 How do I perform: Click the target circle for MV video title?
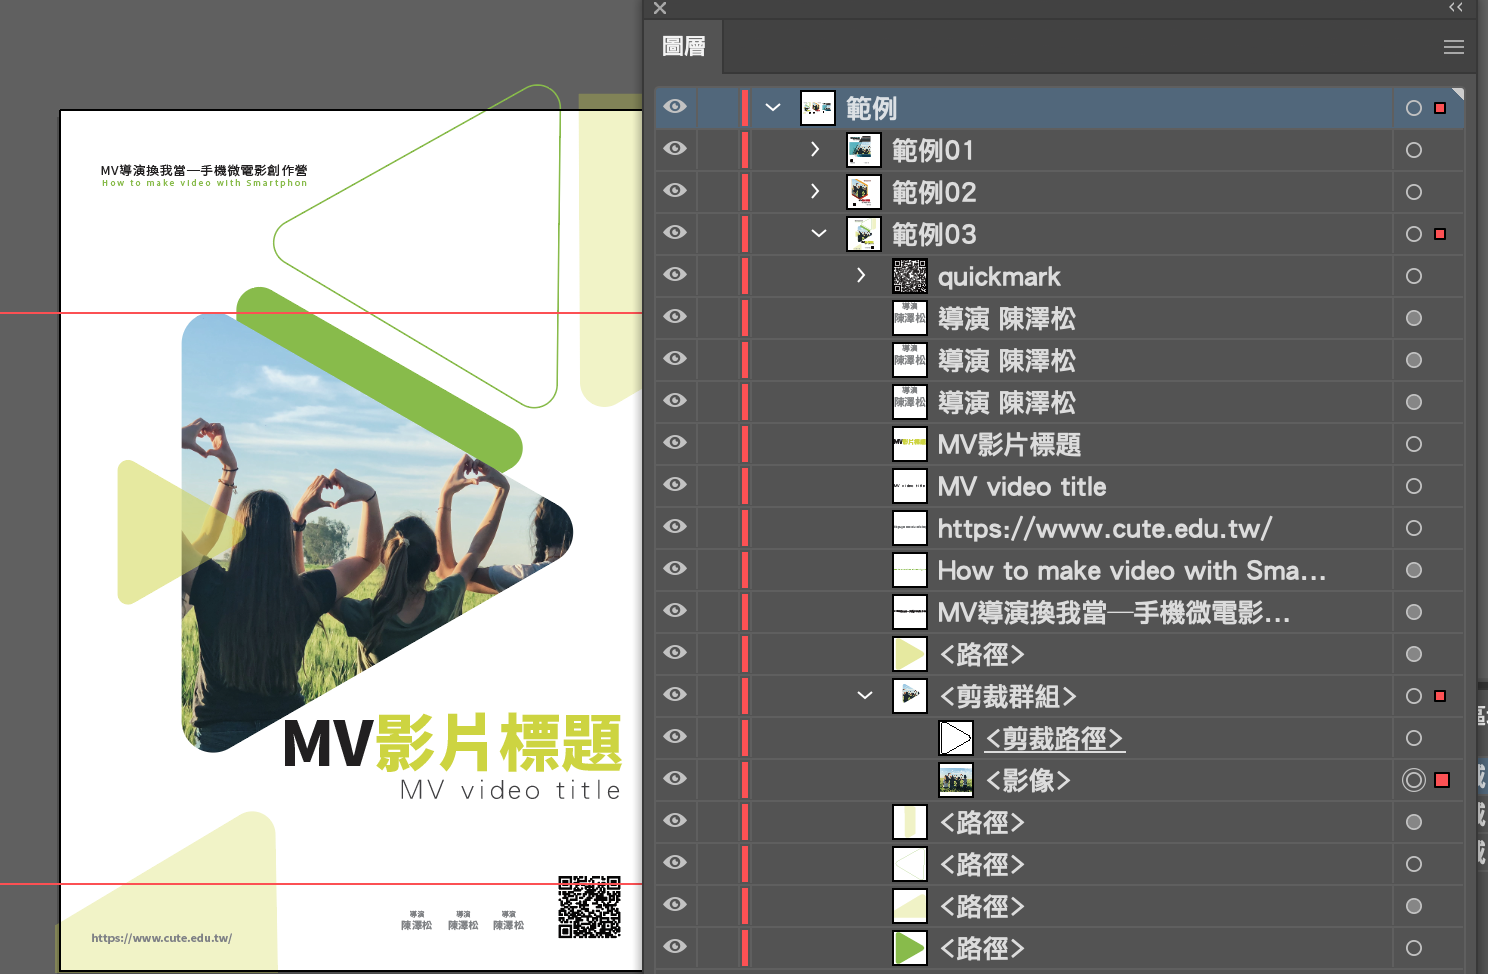(1413, 486)
